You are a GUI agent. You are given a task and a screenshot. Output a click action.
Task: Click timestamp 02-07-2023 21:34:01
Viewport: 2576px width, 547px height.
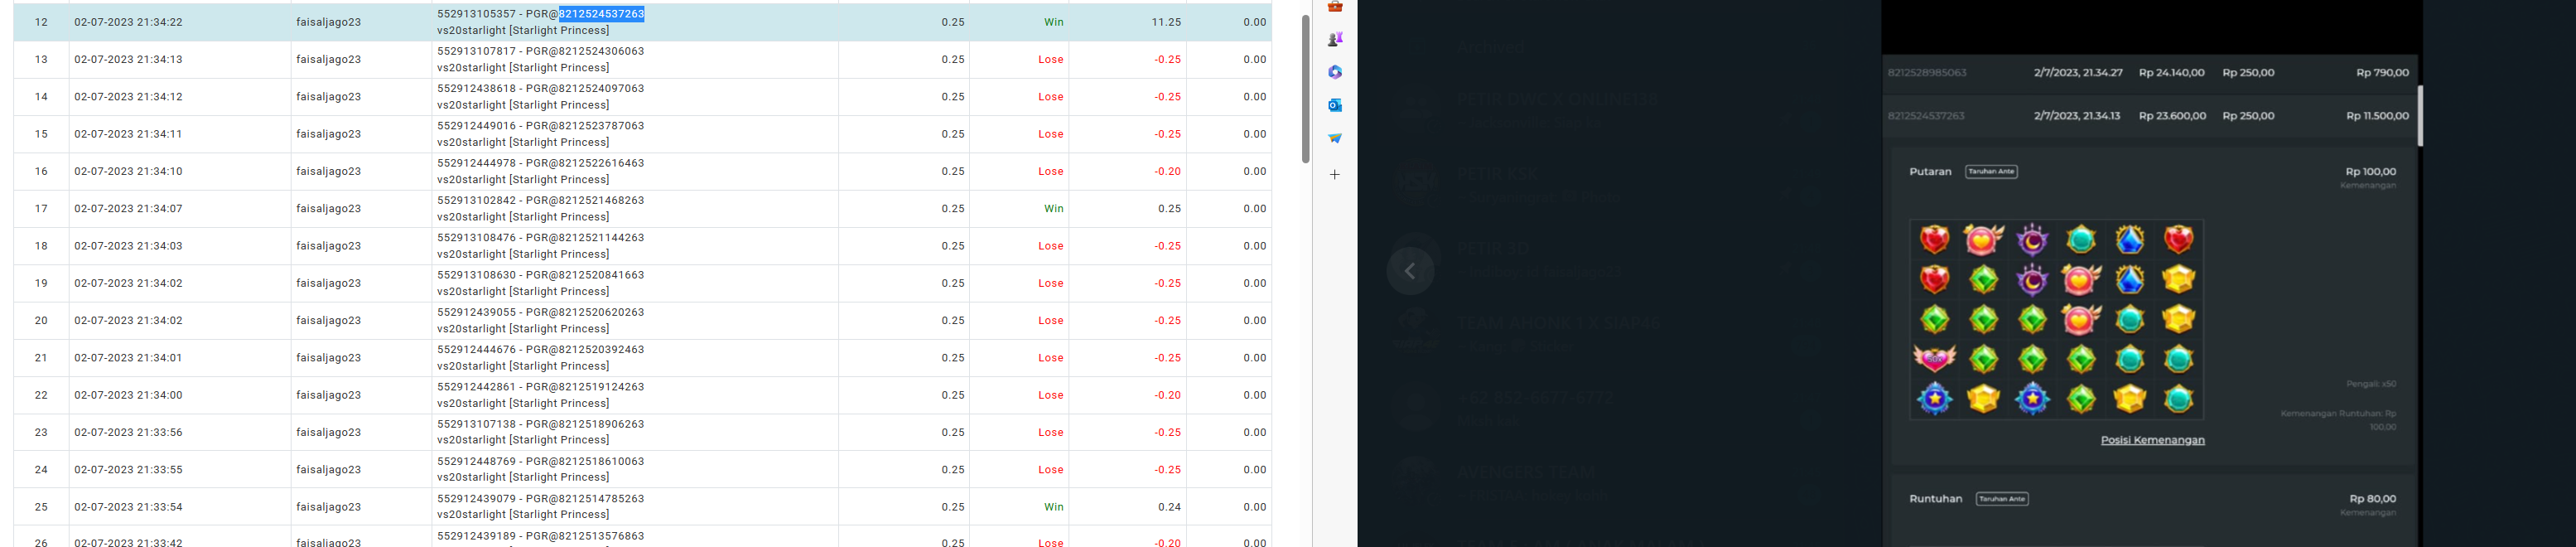(128, 358)
